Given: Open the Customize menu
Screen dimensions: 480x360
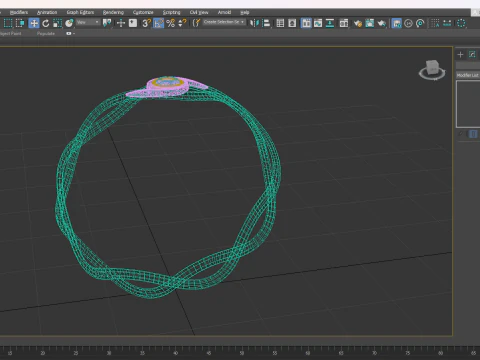Looking at the screenshot, I should pos(143,12).
